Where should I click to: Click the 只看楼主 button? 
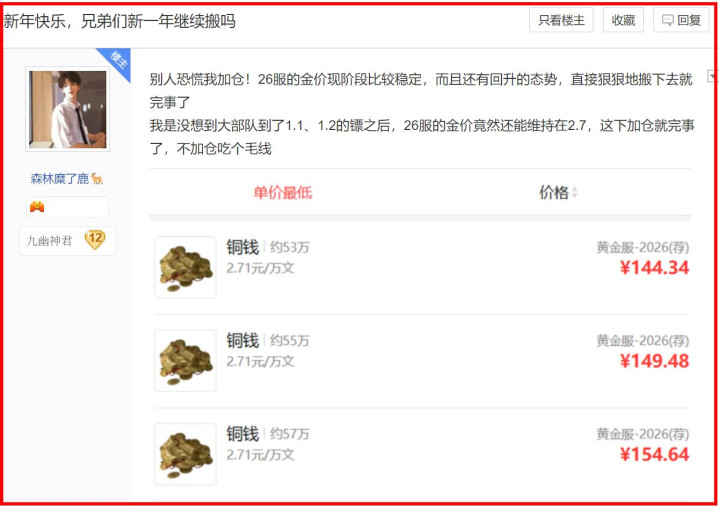coord(561,20)
